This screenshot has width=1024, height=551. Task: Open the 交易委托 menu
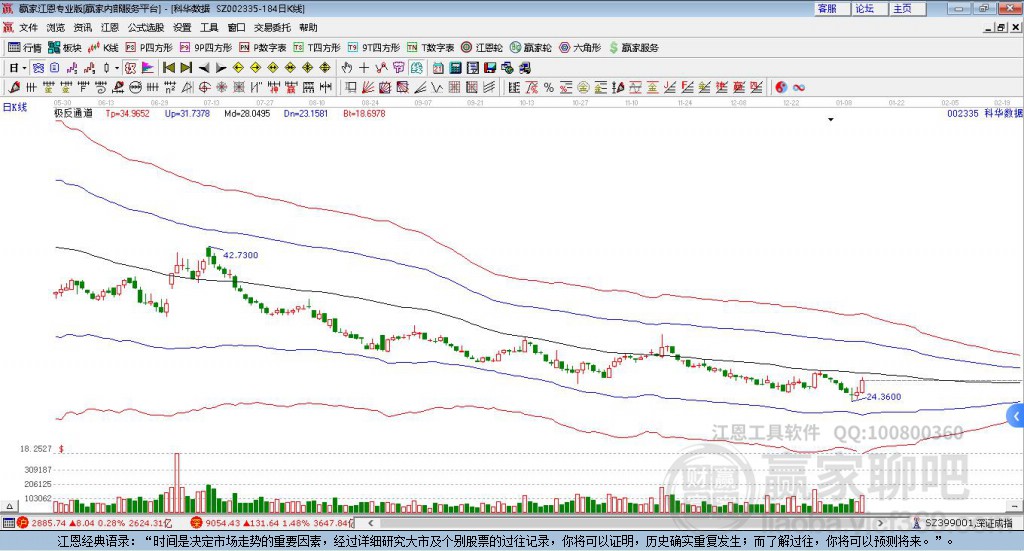click(272, 27)
